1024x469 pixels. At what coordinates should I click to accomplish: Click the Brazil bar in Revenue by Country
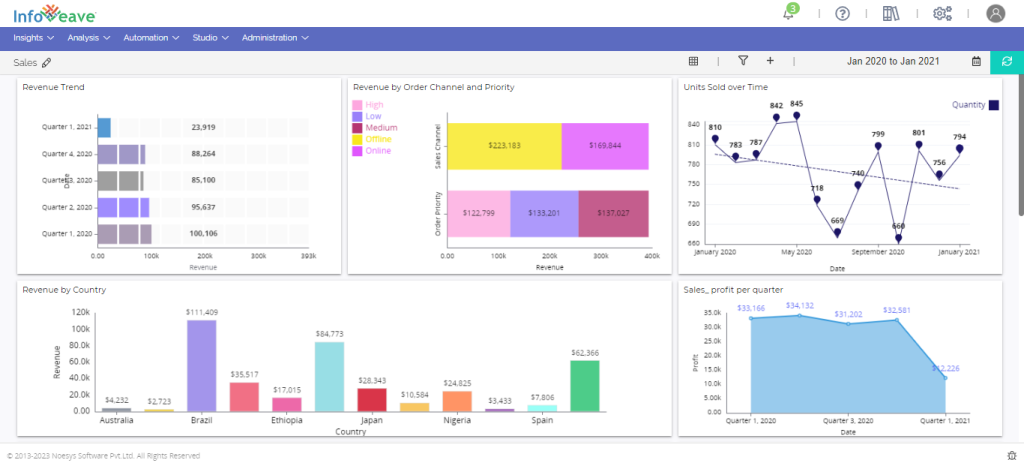201,365
